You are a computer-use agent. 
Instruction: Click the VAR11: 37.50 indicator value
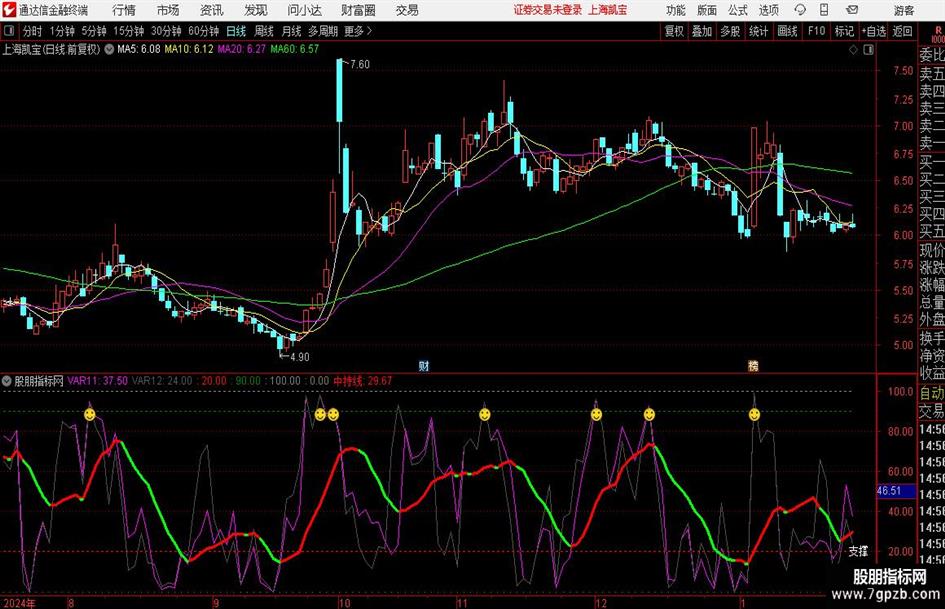click(x=98, y=381)
